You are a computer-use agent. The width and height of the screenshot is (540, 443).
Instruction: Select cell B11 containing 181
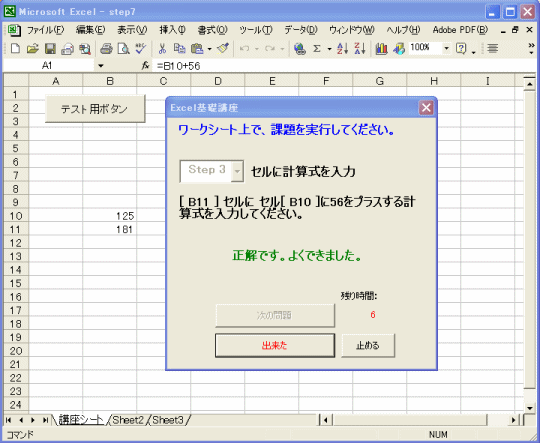(110, 229)
